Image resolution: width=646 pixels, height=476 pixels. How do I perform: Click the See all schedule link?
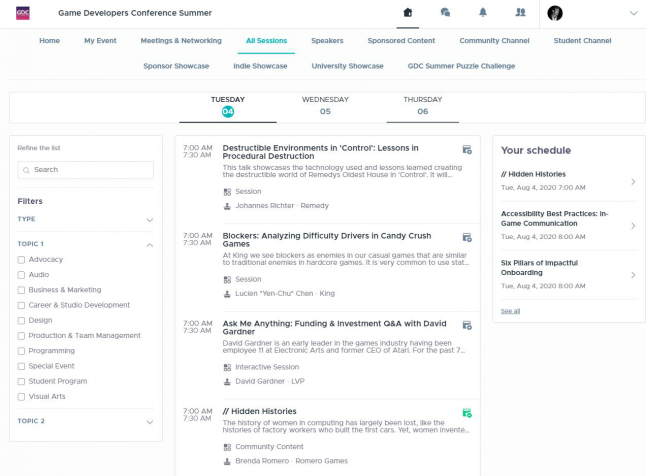point(510,311)
